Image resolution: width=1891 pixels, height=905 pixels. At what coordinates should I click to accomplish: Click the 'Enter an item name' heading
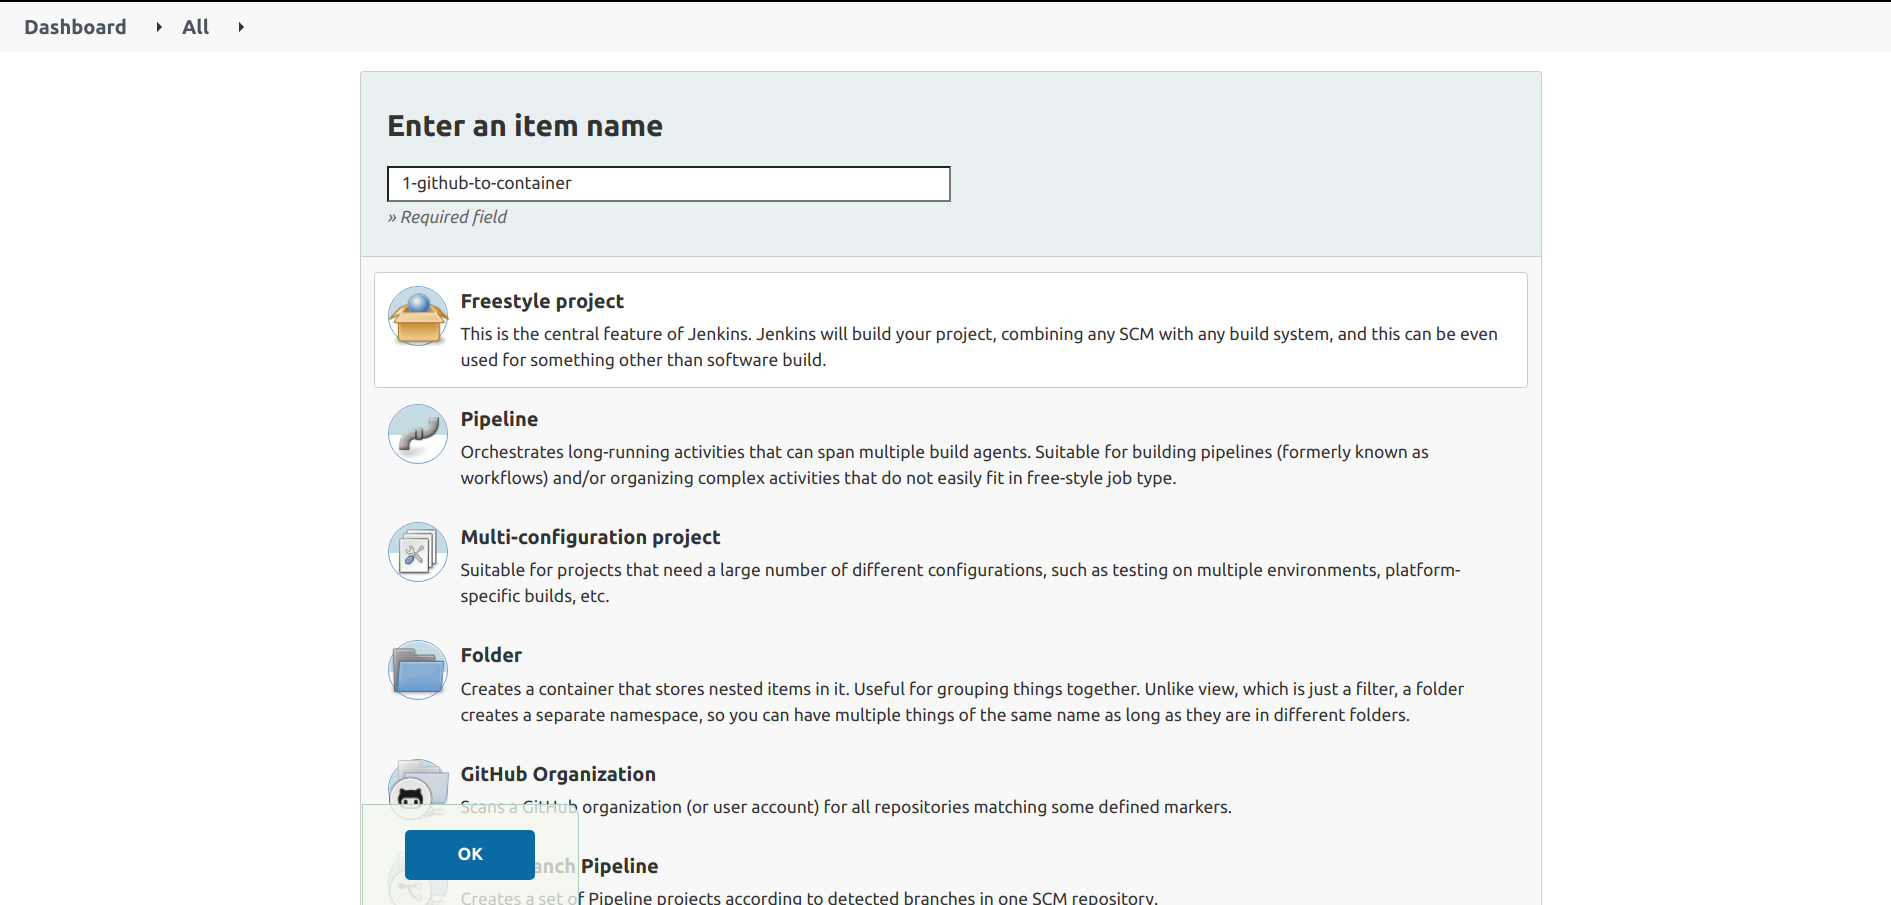pyautogui.click(x=525, y=126)
